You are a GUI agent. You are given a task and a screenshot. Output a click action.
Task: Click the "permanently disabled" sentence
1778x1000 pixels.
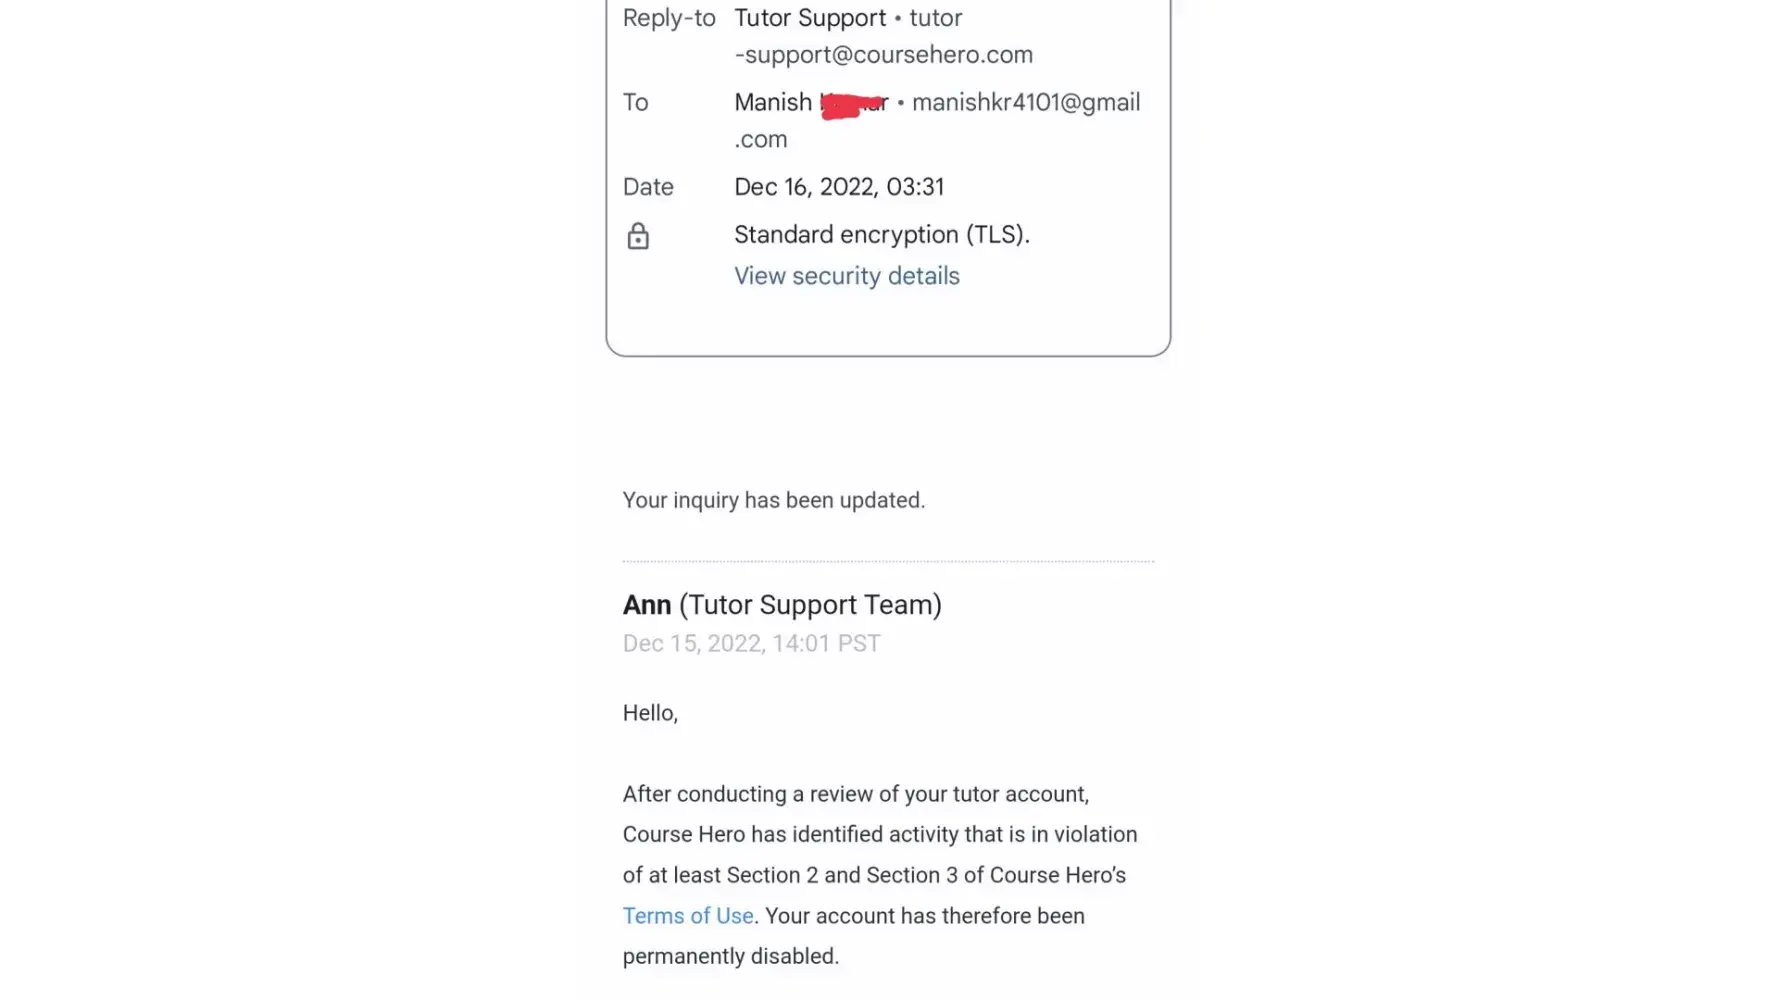[730, 957]
